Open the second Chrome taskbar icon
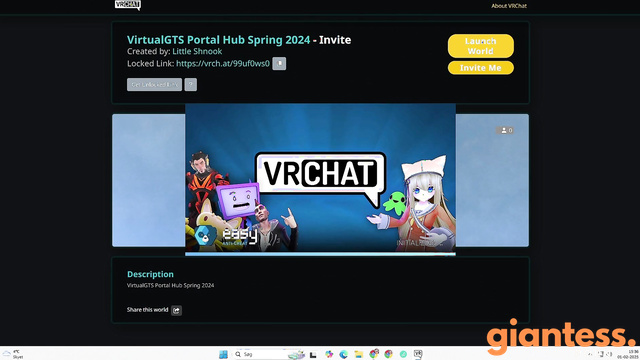640x360 pixels. [x=388, y=354]
